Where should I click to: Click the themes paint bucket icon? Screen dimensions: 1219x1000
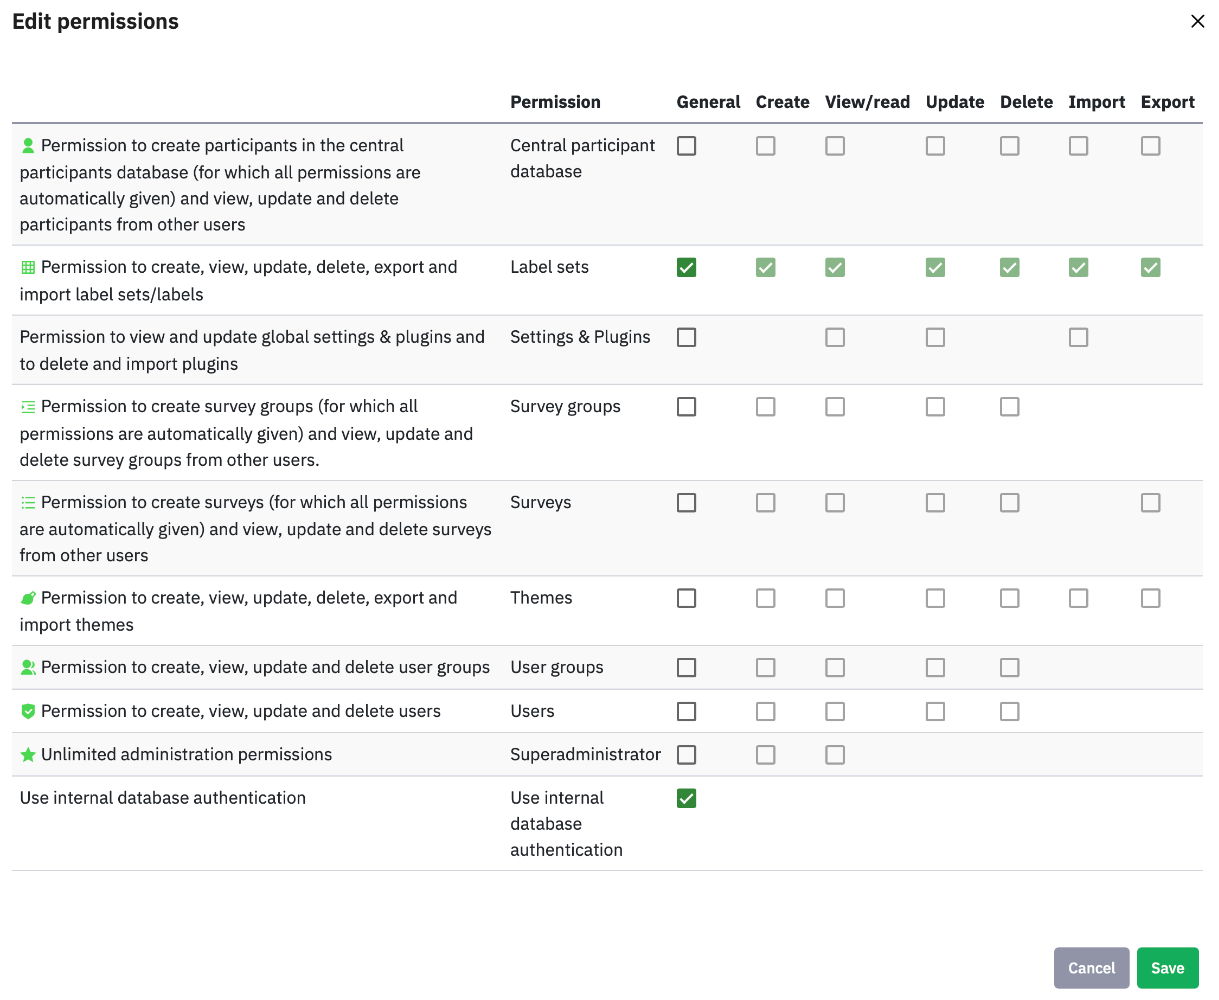click(x=28, y=598)
